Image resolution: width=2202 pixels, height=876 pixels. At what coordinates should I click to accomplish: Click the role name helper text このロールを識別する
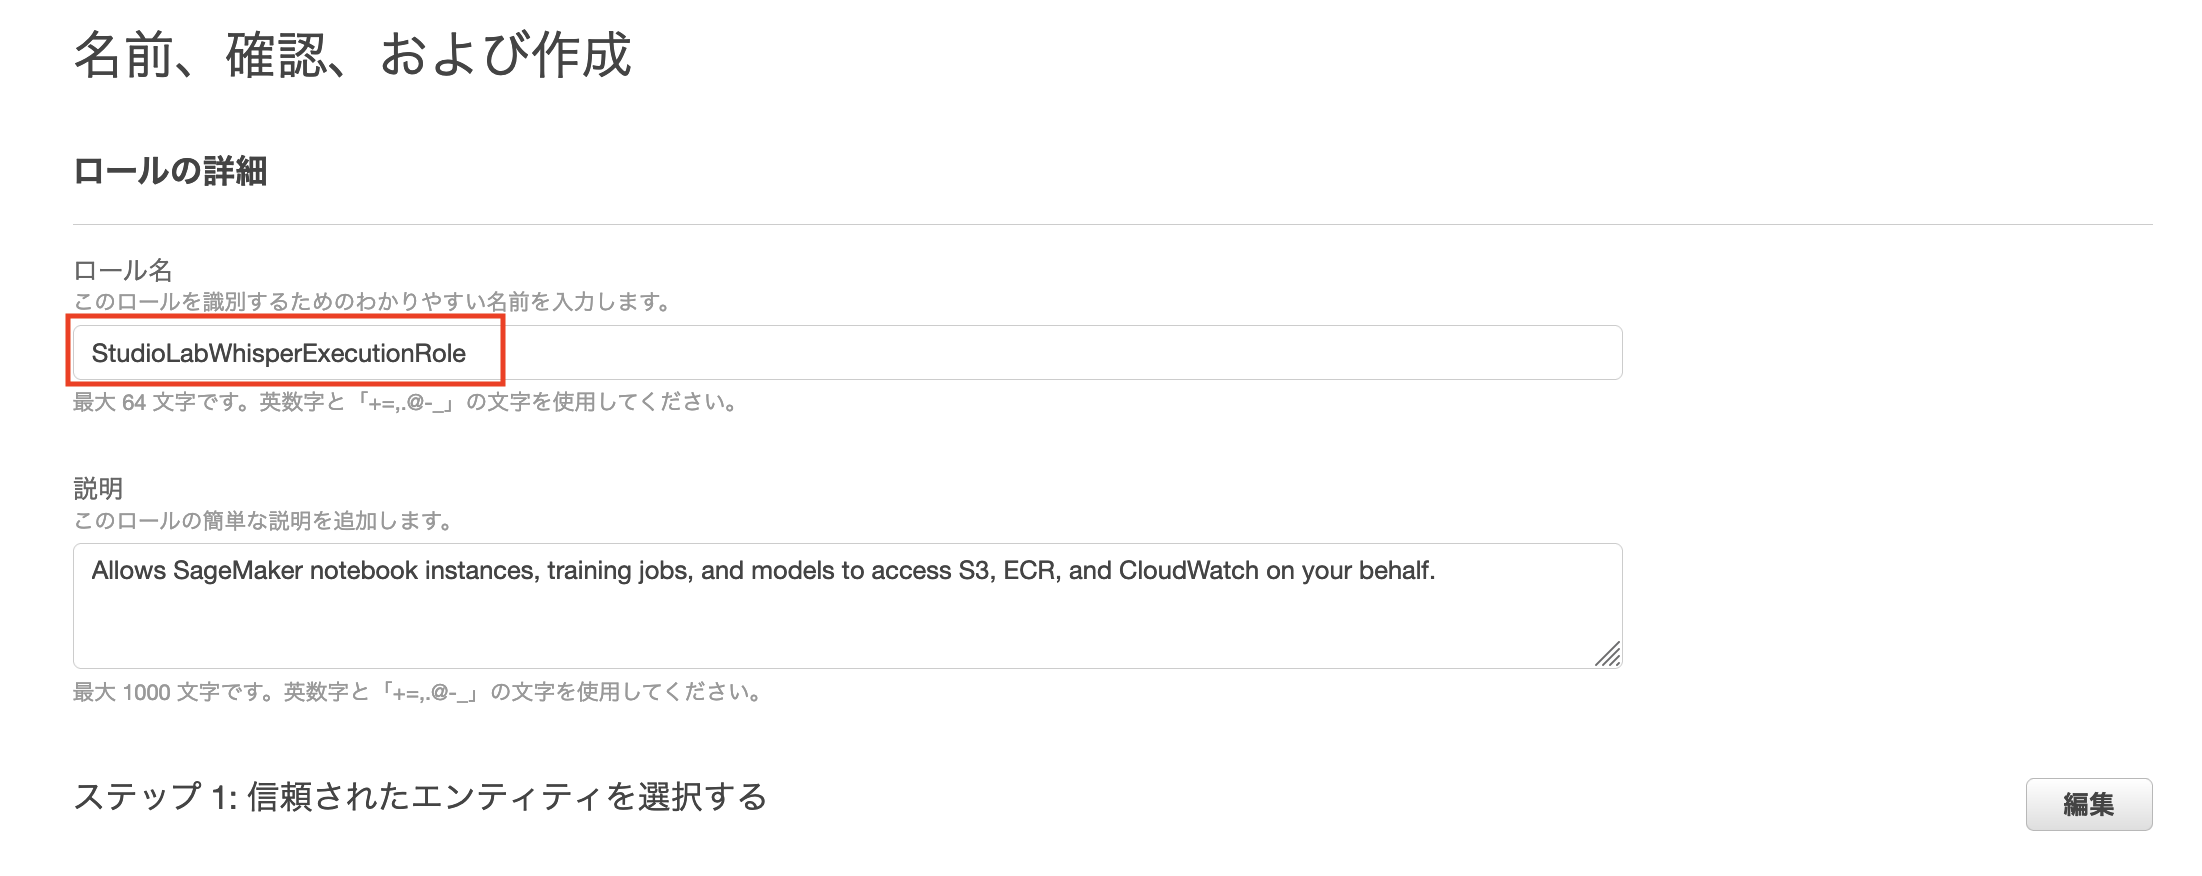[x=371, y=301]
